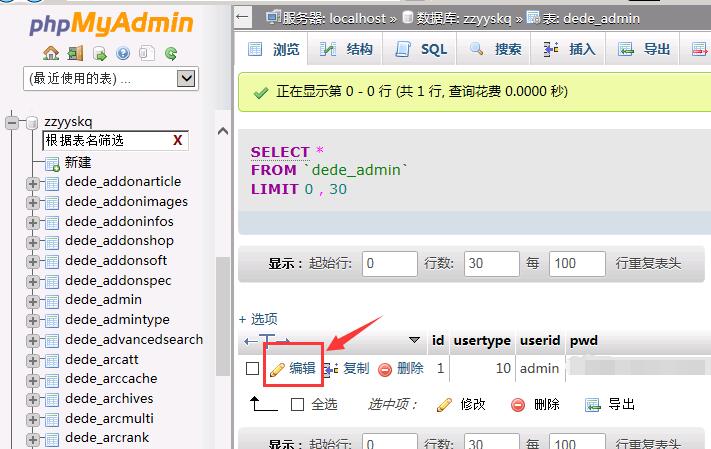This screenshot has width=711, height=449.
Task: Open dede_archives table in tree
Action: click(109, 398)
